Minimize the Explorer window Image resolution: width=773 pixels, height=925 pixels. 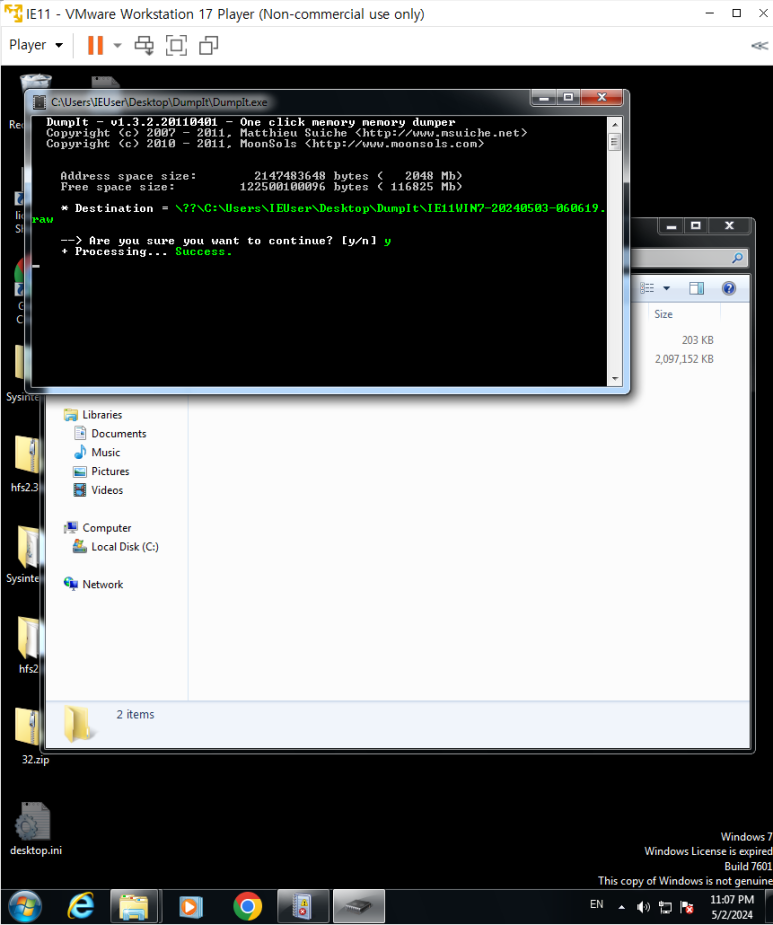coord(672,226)
